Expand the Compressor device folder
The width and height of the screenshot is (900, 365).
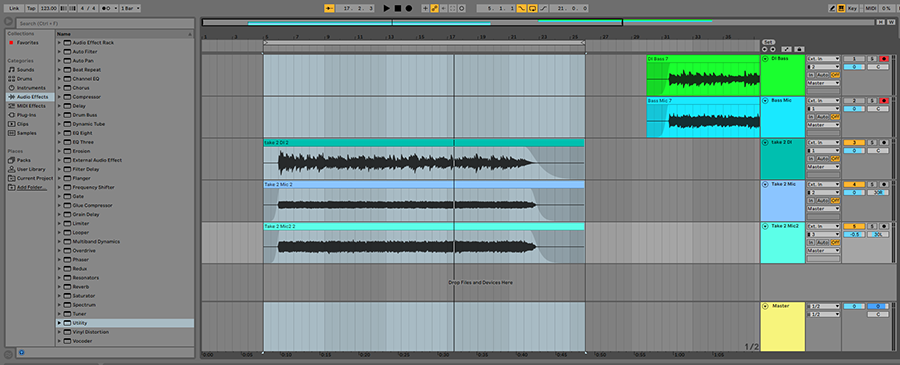point(59,97)
